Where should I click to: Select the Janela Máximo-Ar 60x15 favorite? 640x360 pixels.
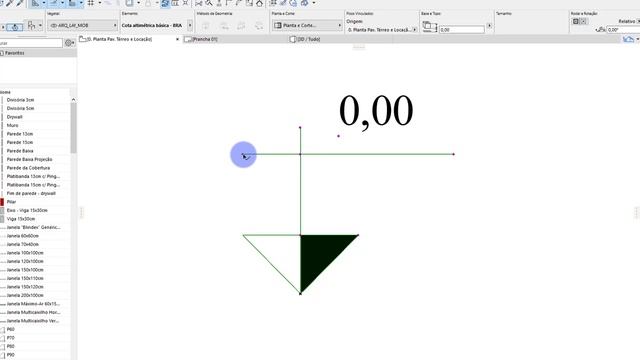33,304
